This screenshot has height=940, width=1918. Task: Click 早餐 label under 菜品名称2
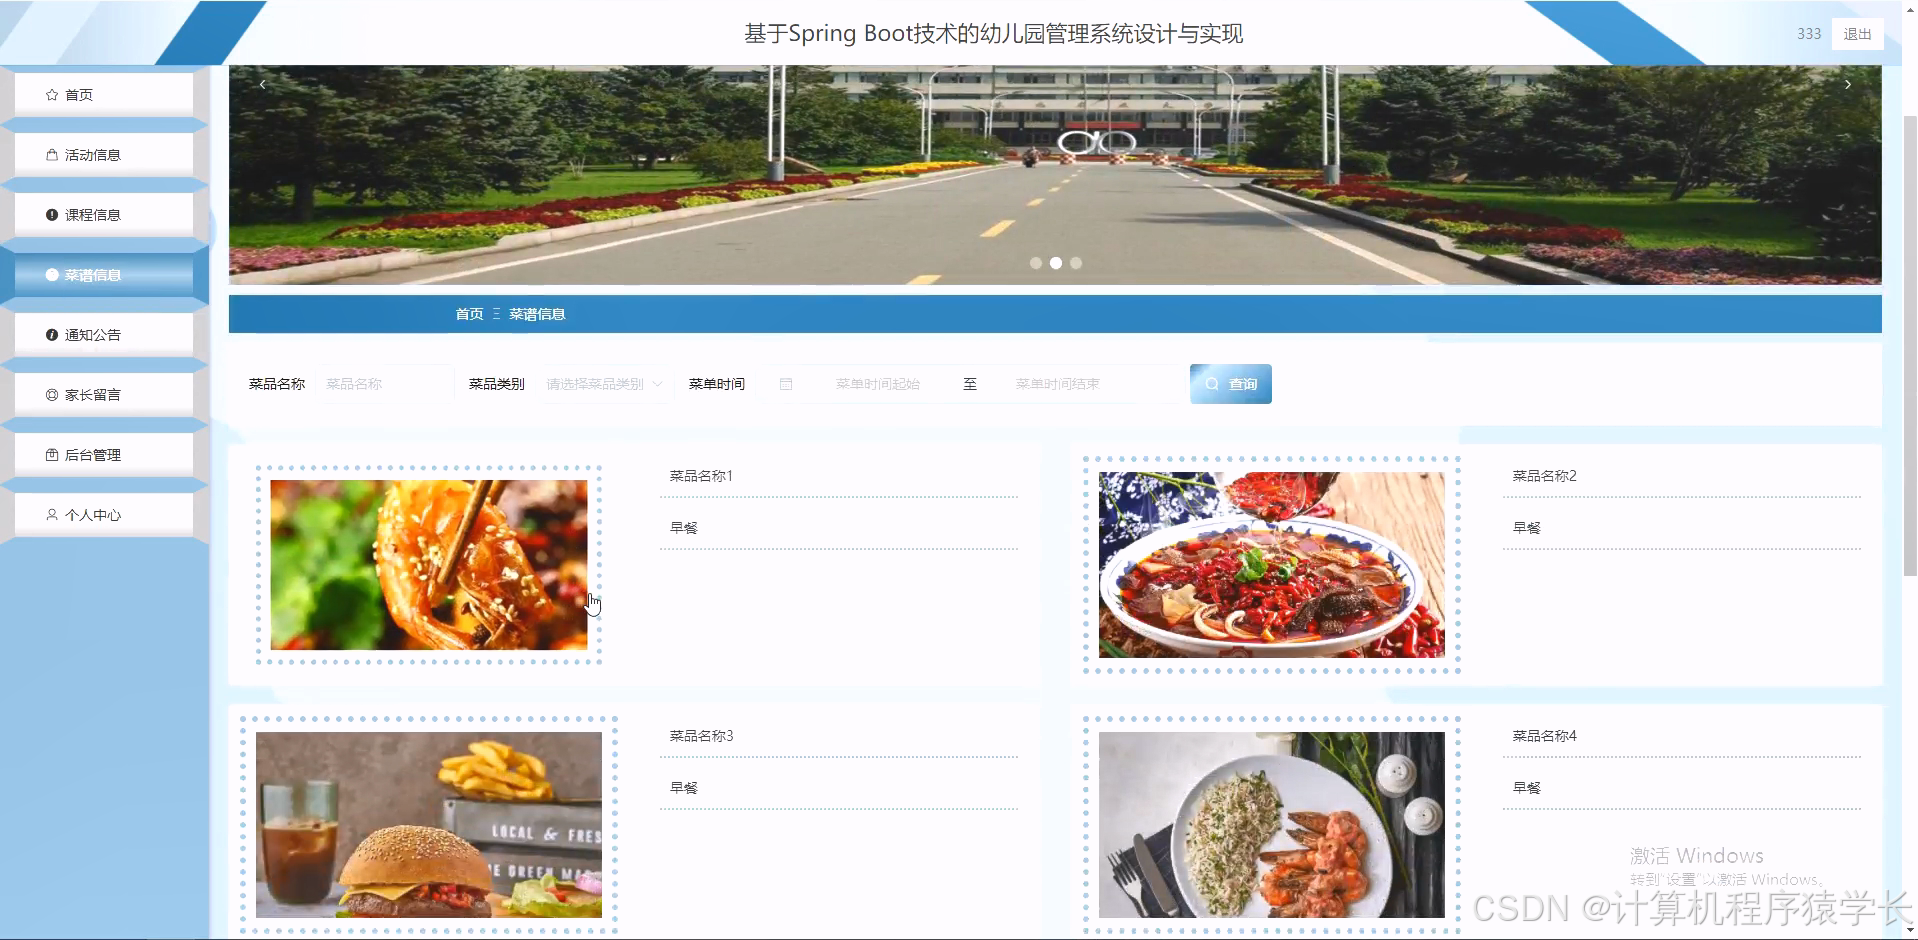[1527, 528]
